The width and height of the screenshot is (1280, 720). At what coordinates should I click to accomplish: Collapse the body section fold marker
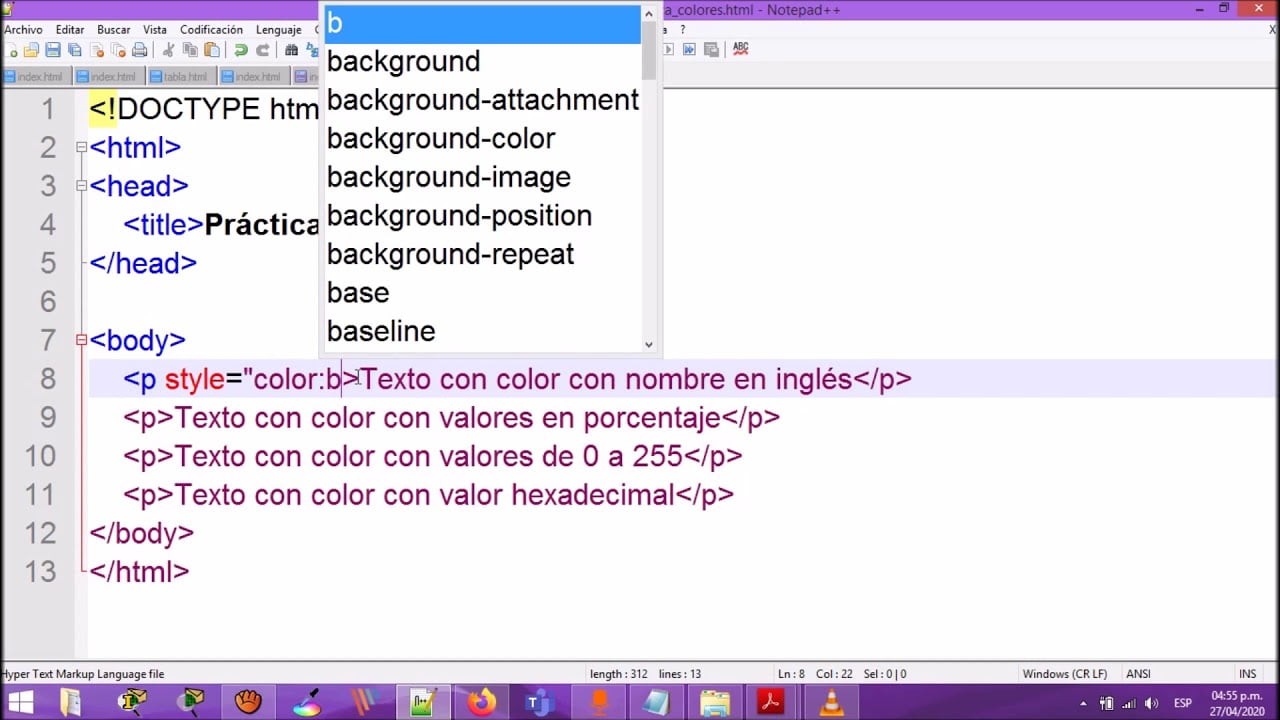tap(81, 340)
